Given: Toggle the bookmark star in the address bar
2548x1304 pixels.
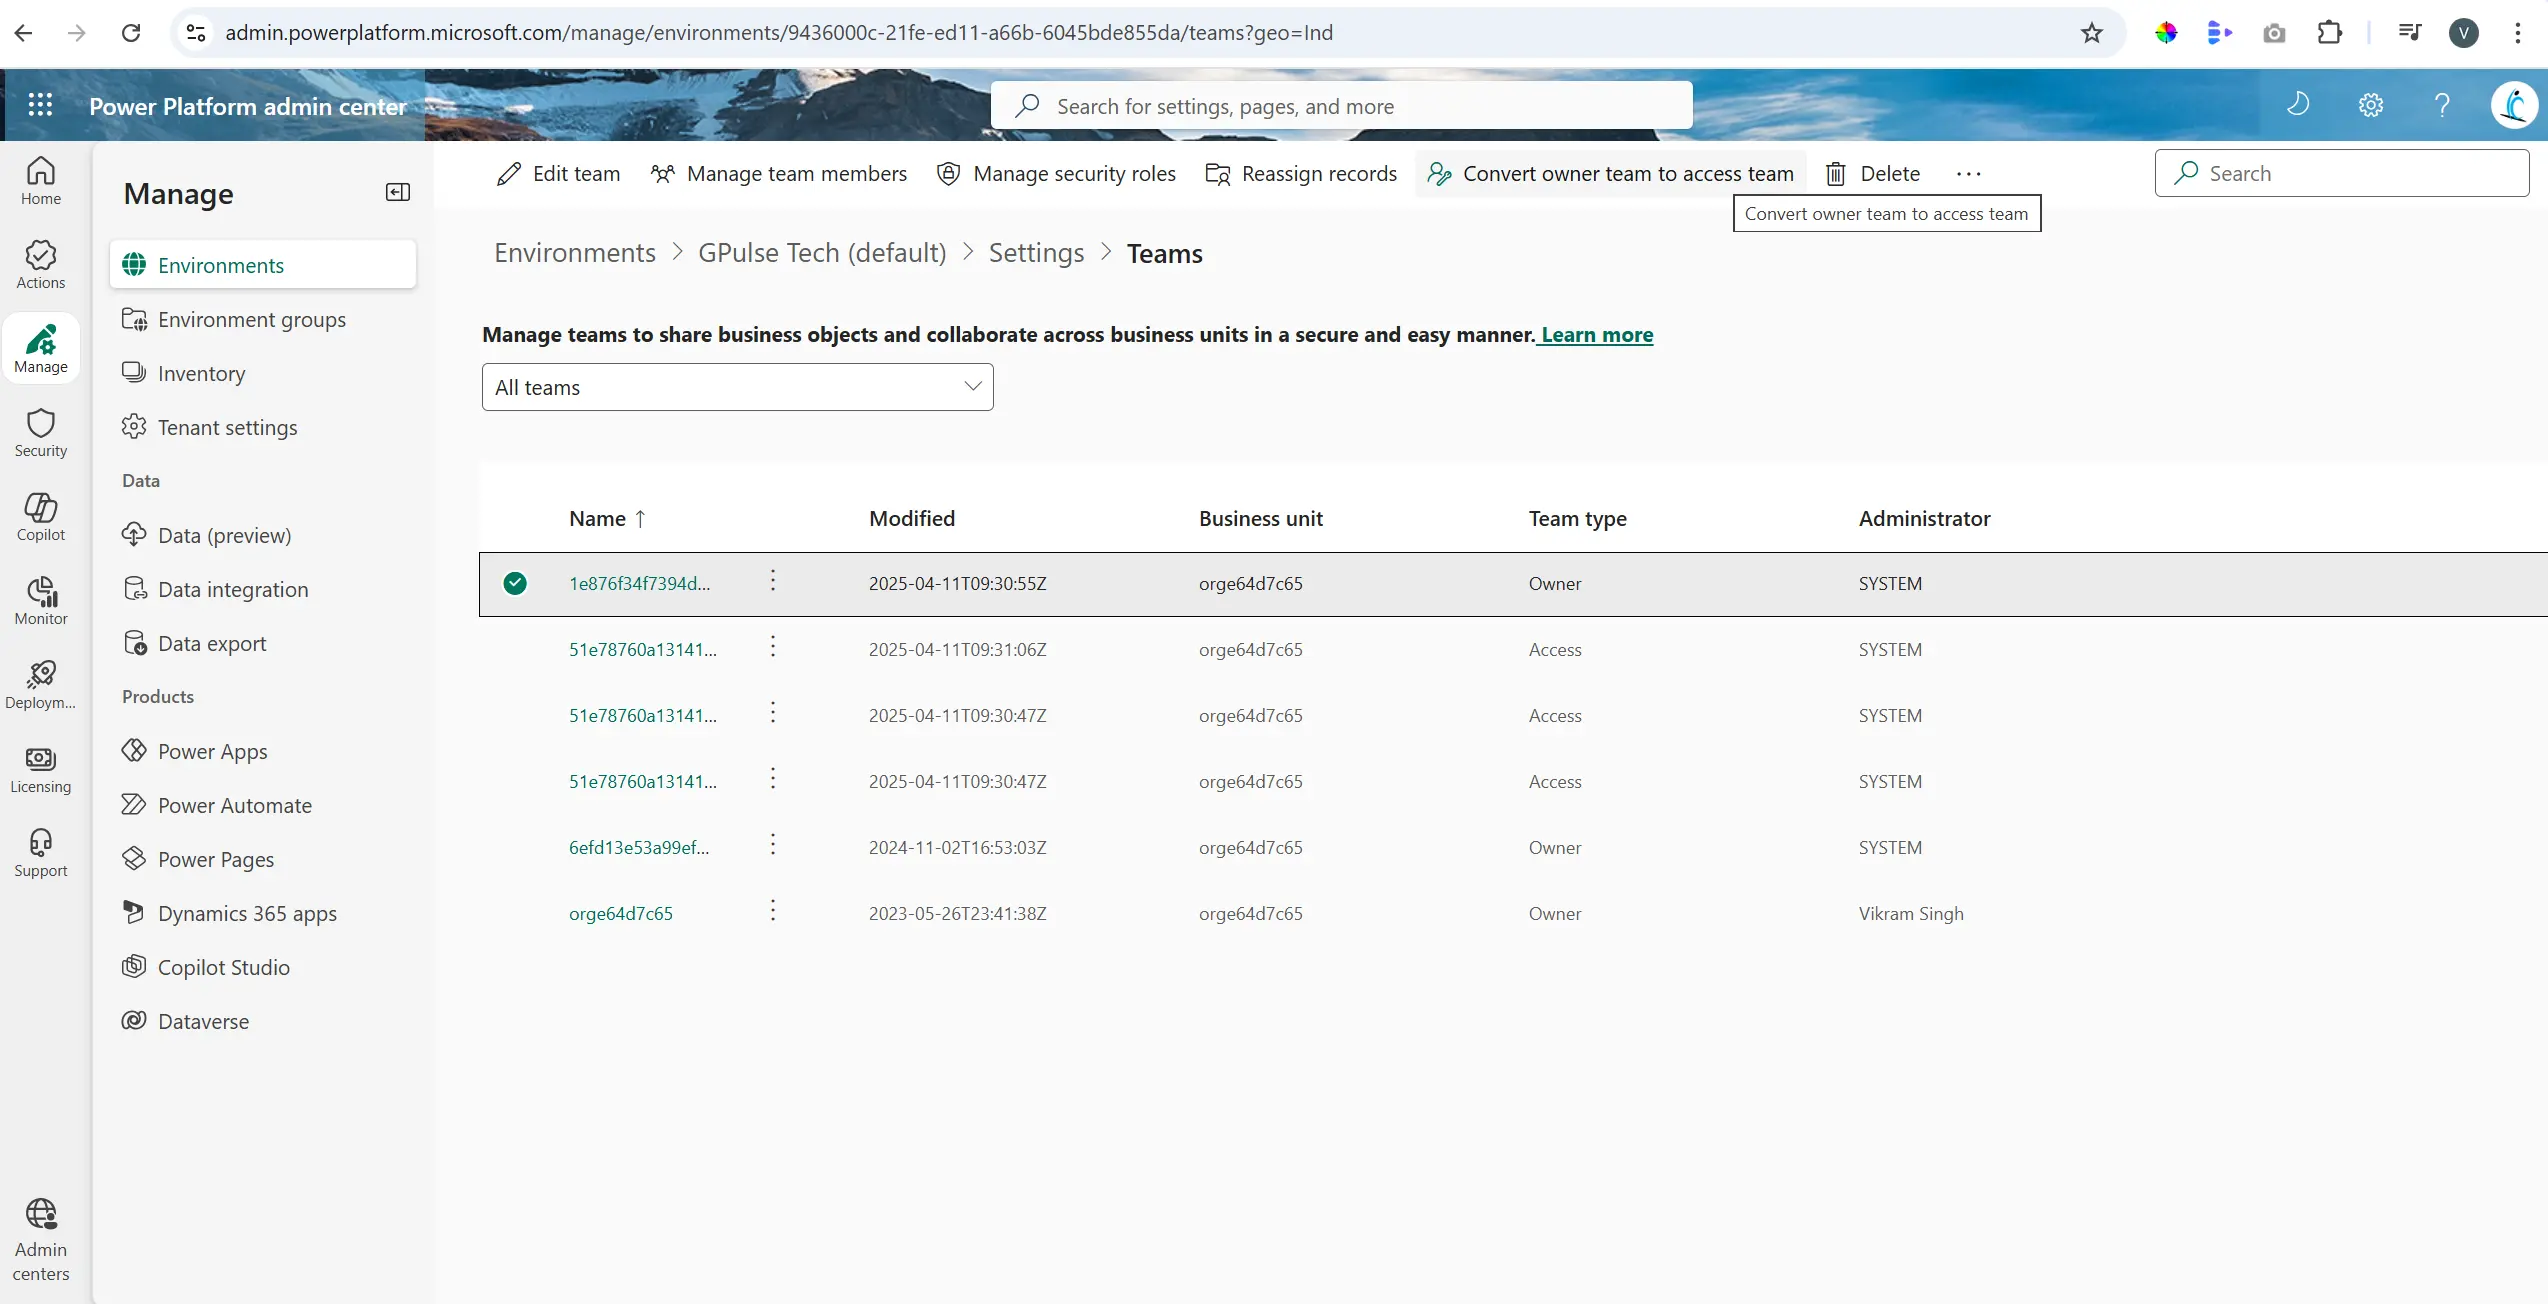Looking at the screenshot, I should pos(2091,32).
